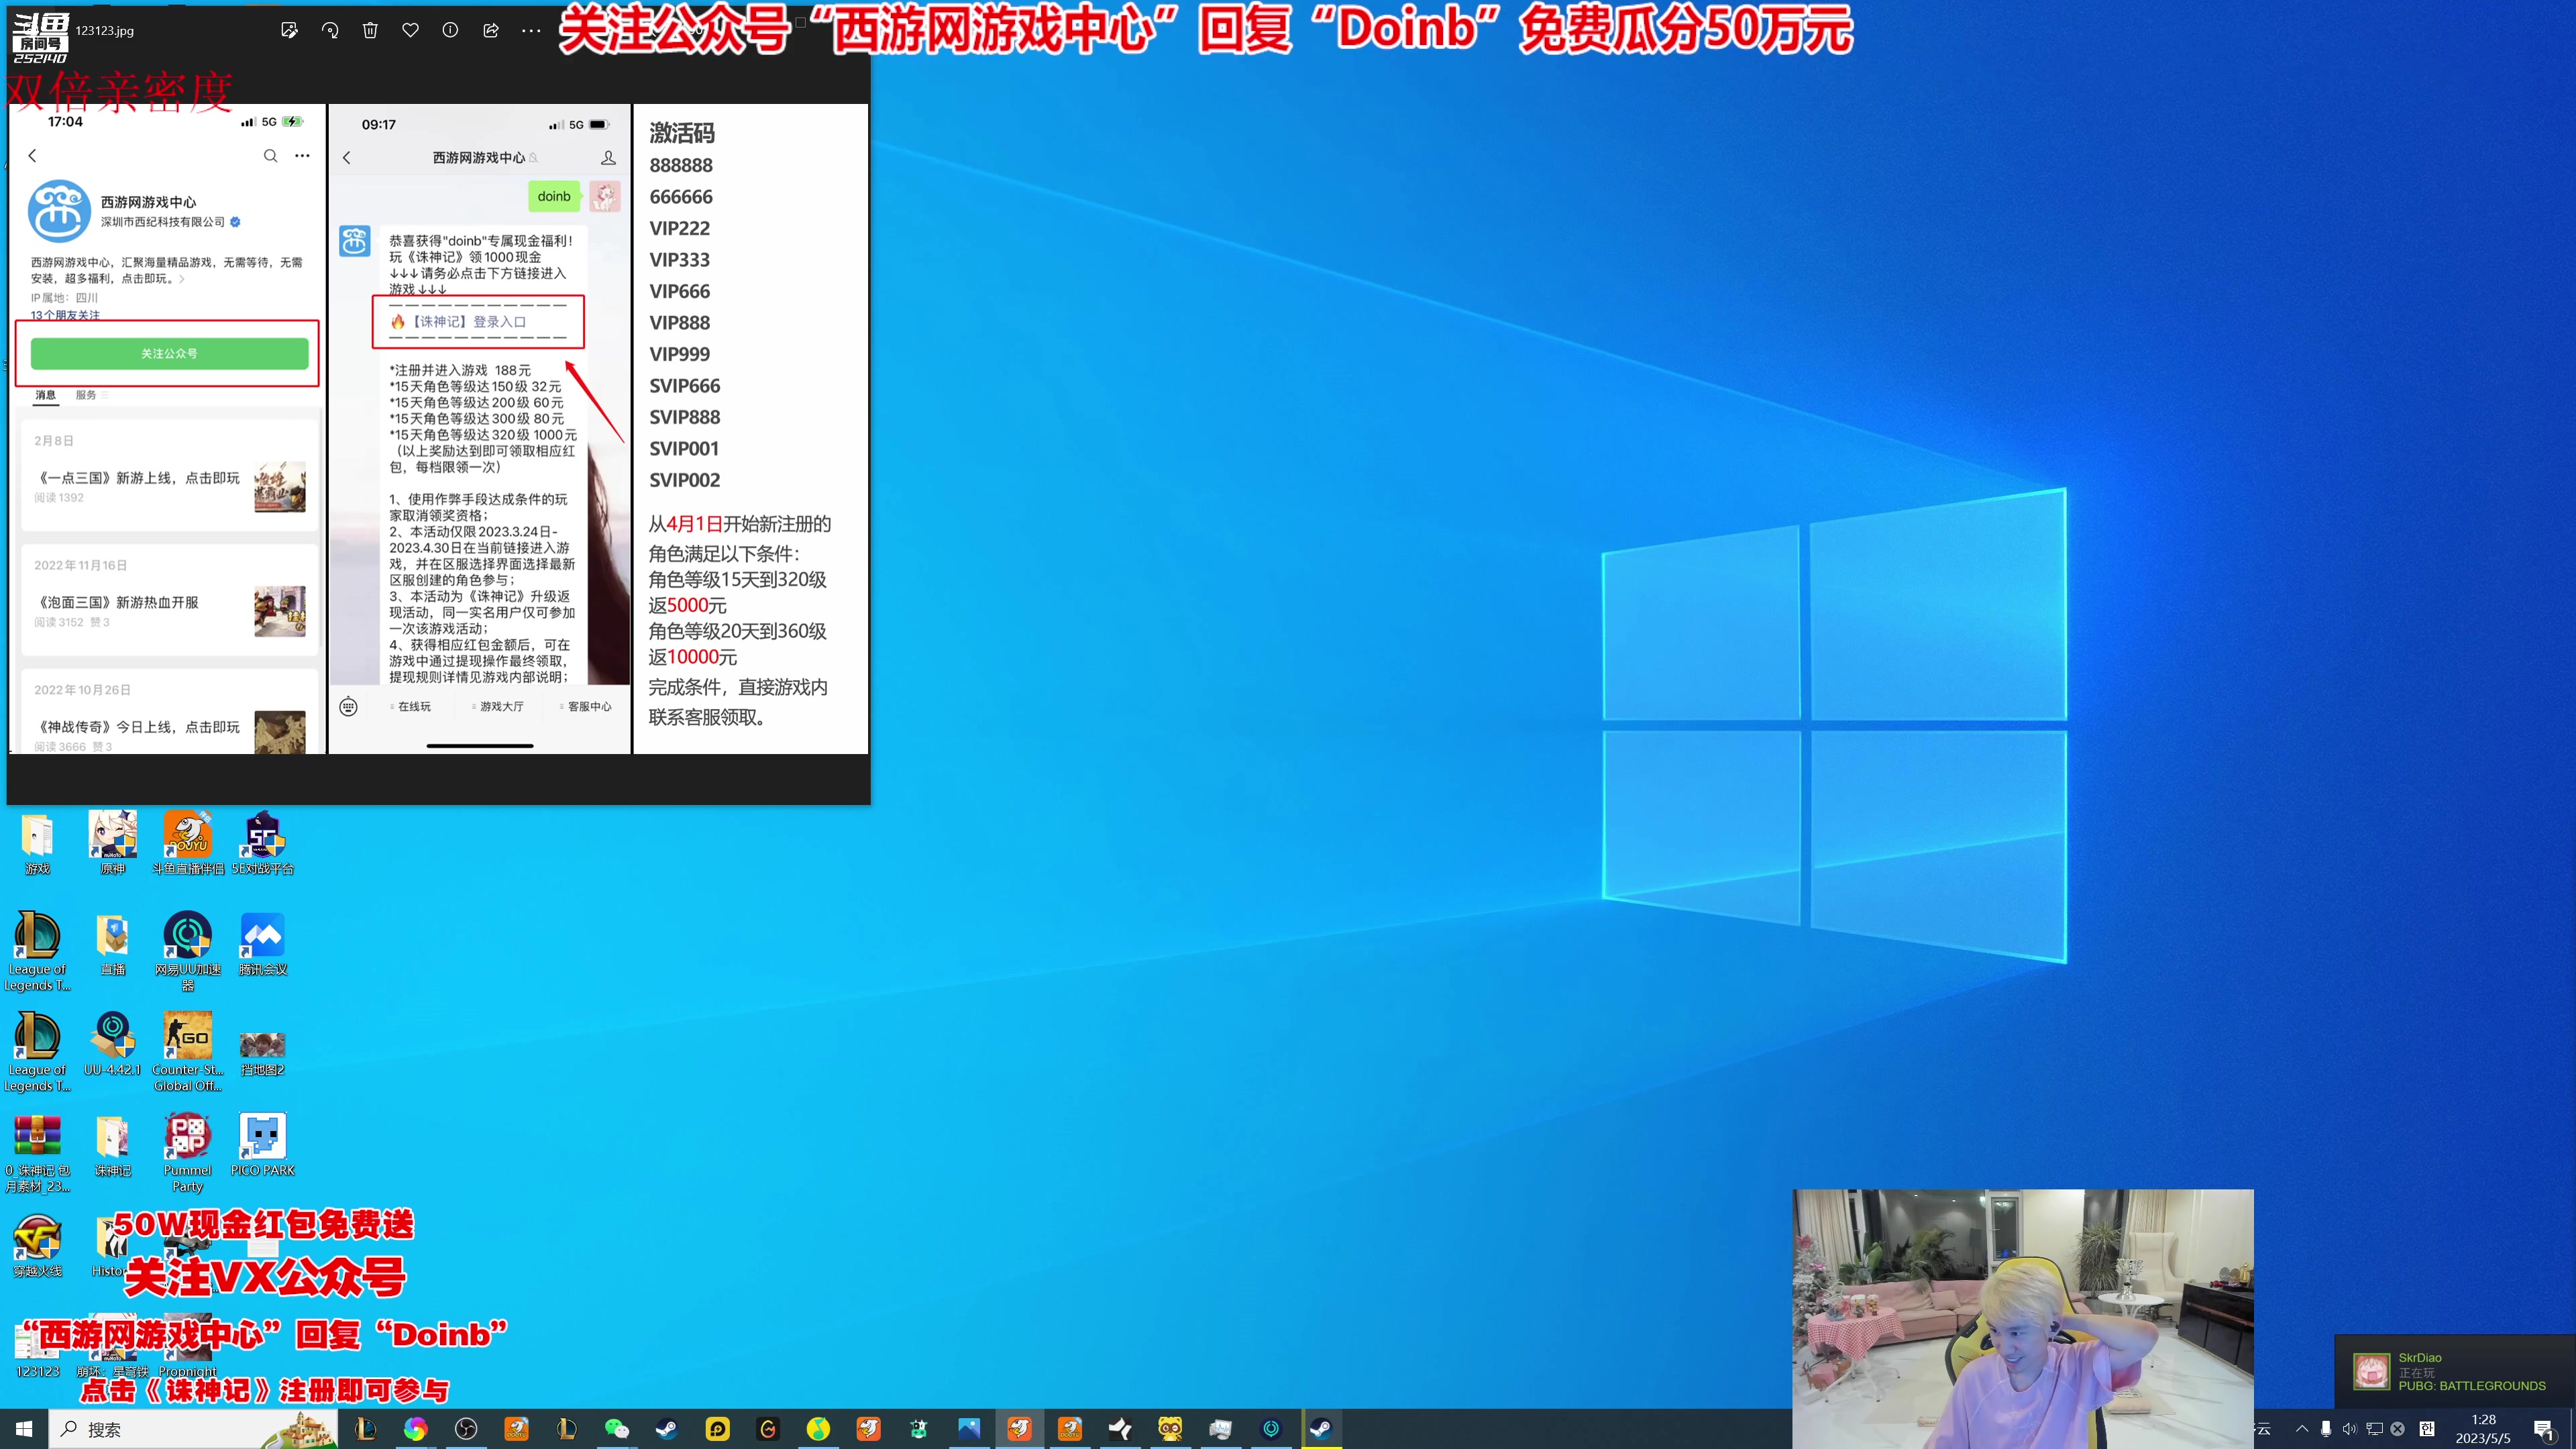Open the Windows Start menu

click(x=24, y=1429)
